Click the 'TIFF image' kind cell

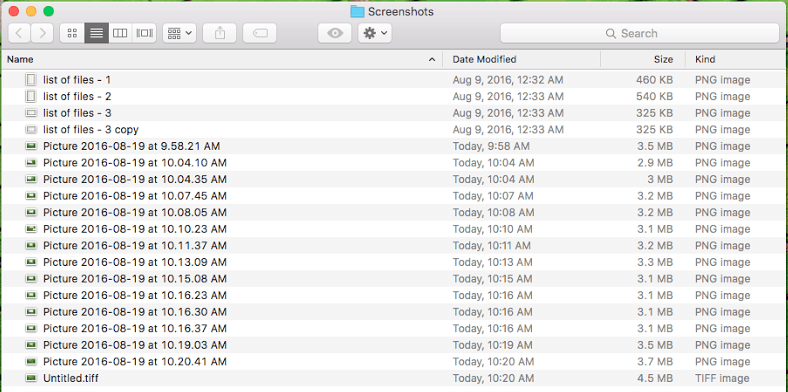722,378
